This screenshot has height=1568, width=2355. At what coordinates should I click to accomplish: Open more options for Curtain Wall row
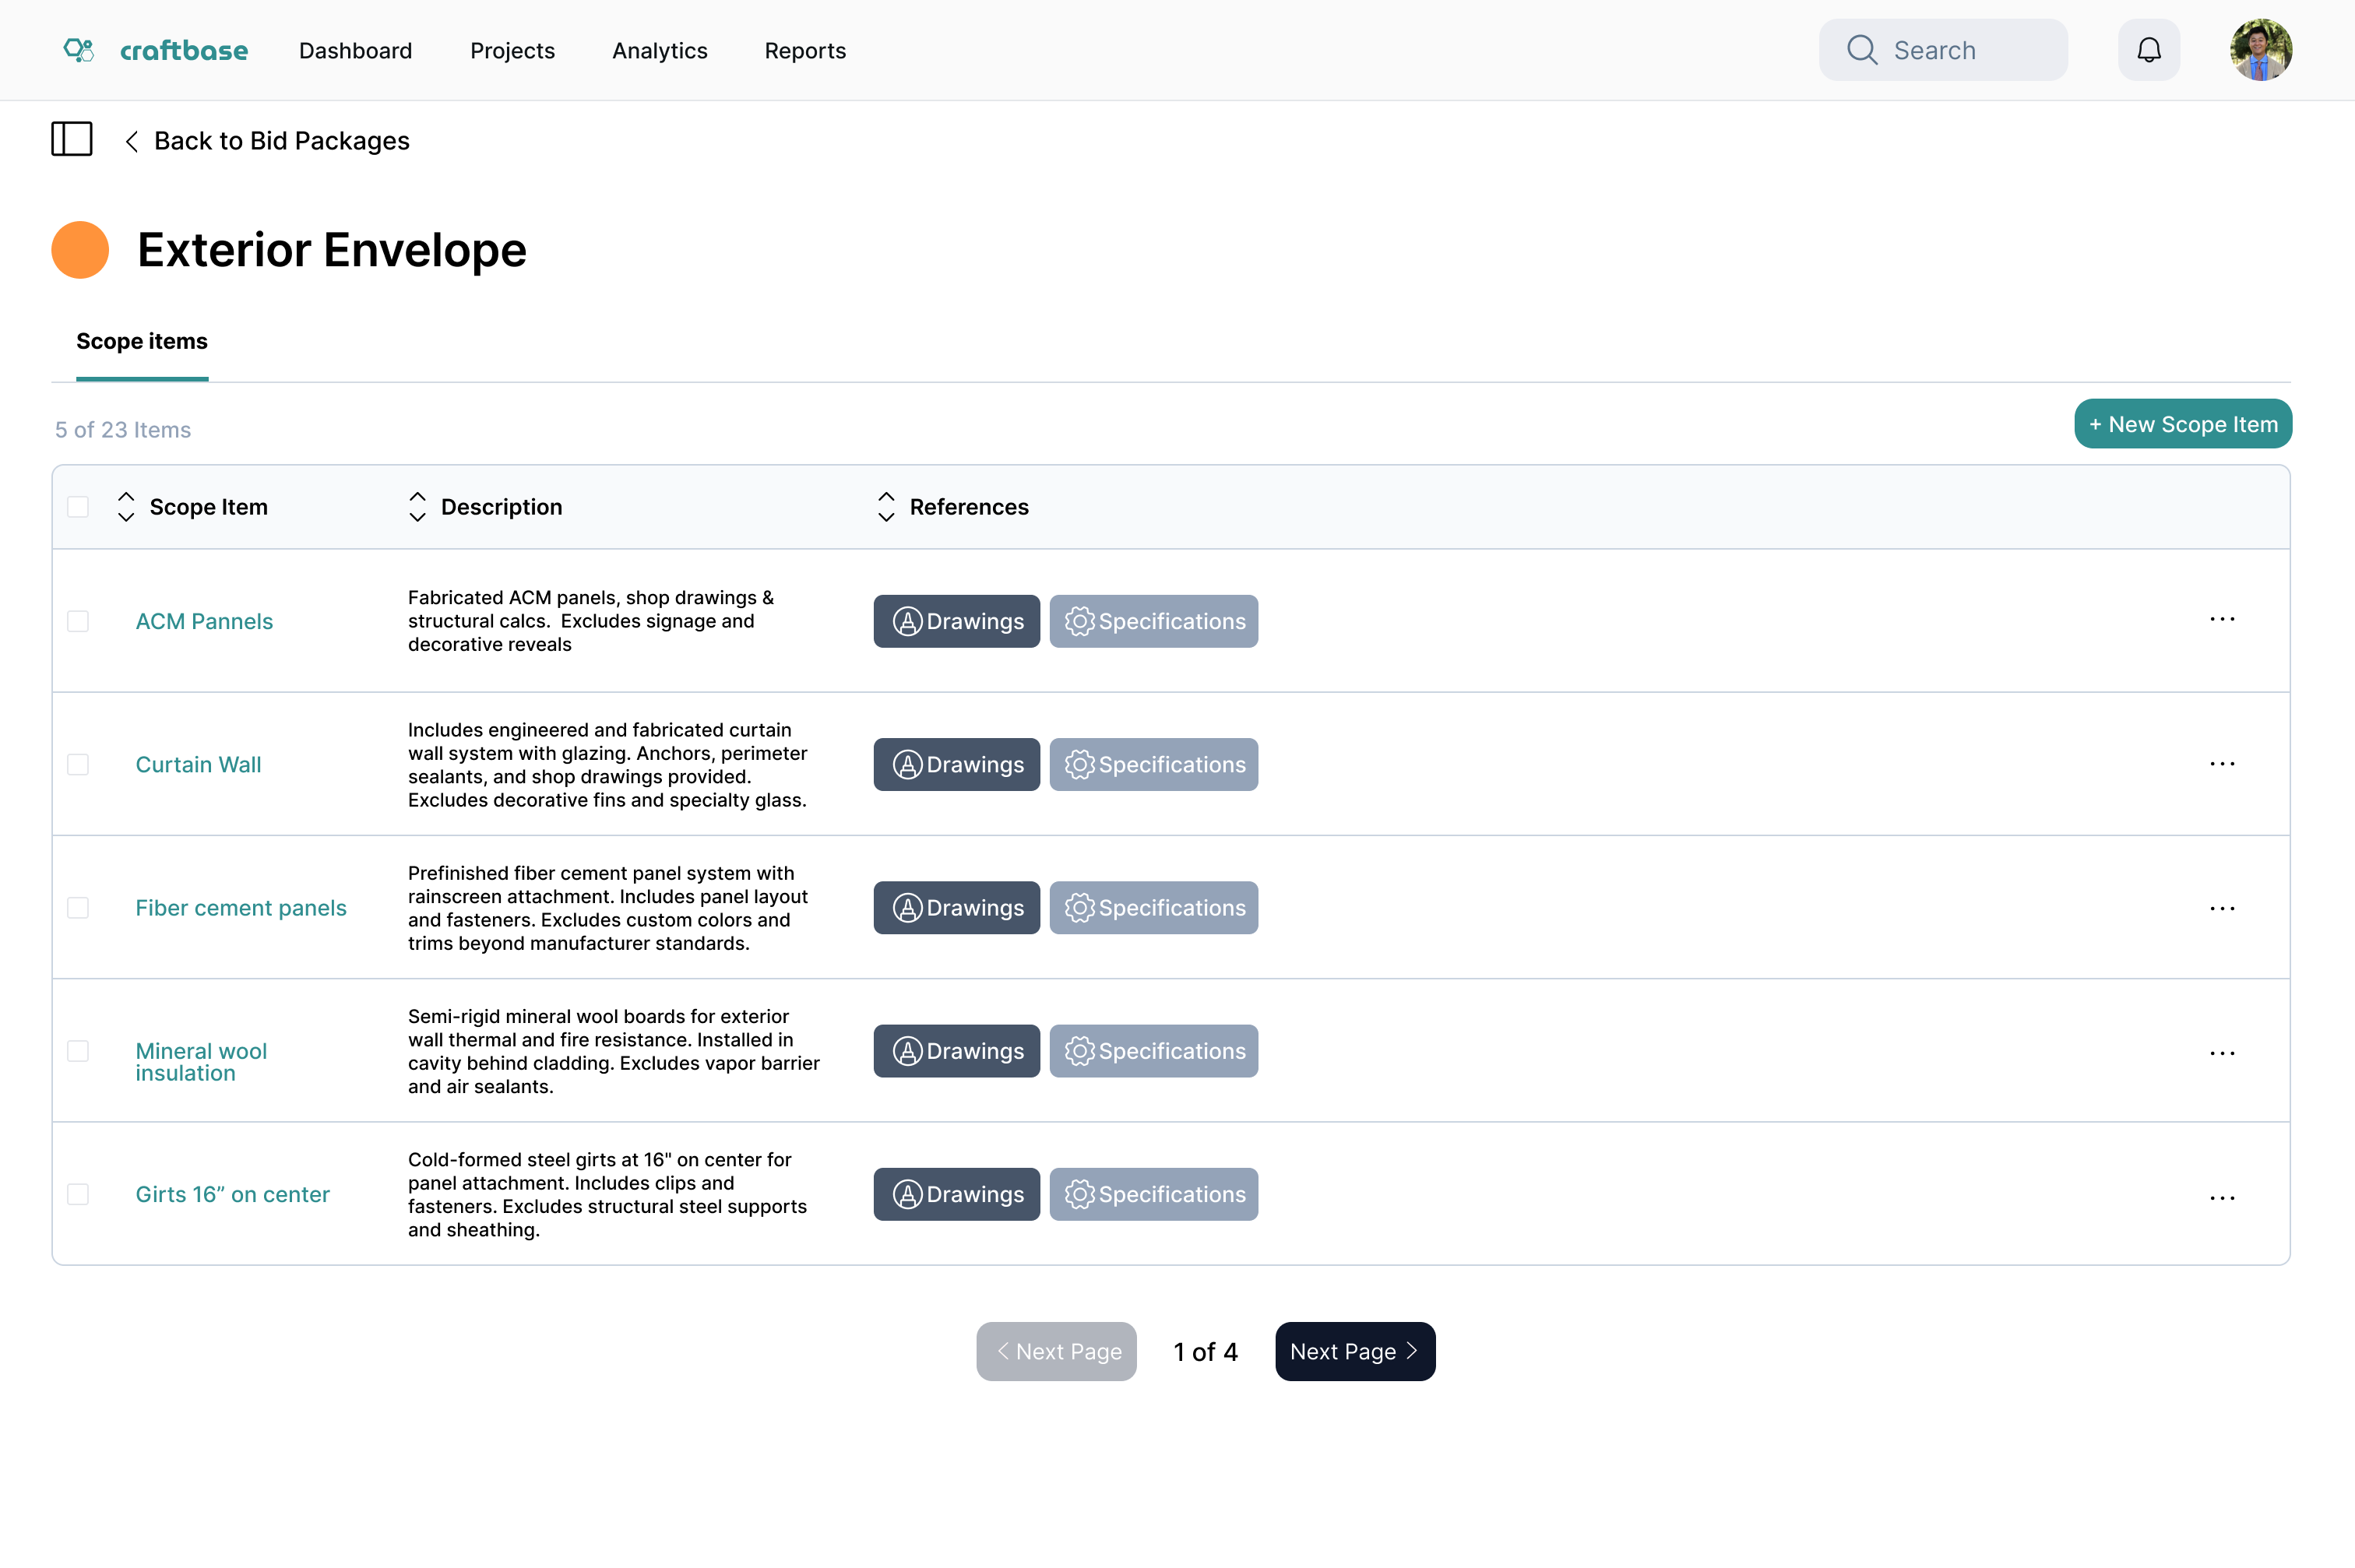pos(2221,764)
